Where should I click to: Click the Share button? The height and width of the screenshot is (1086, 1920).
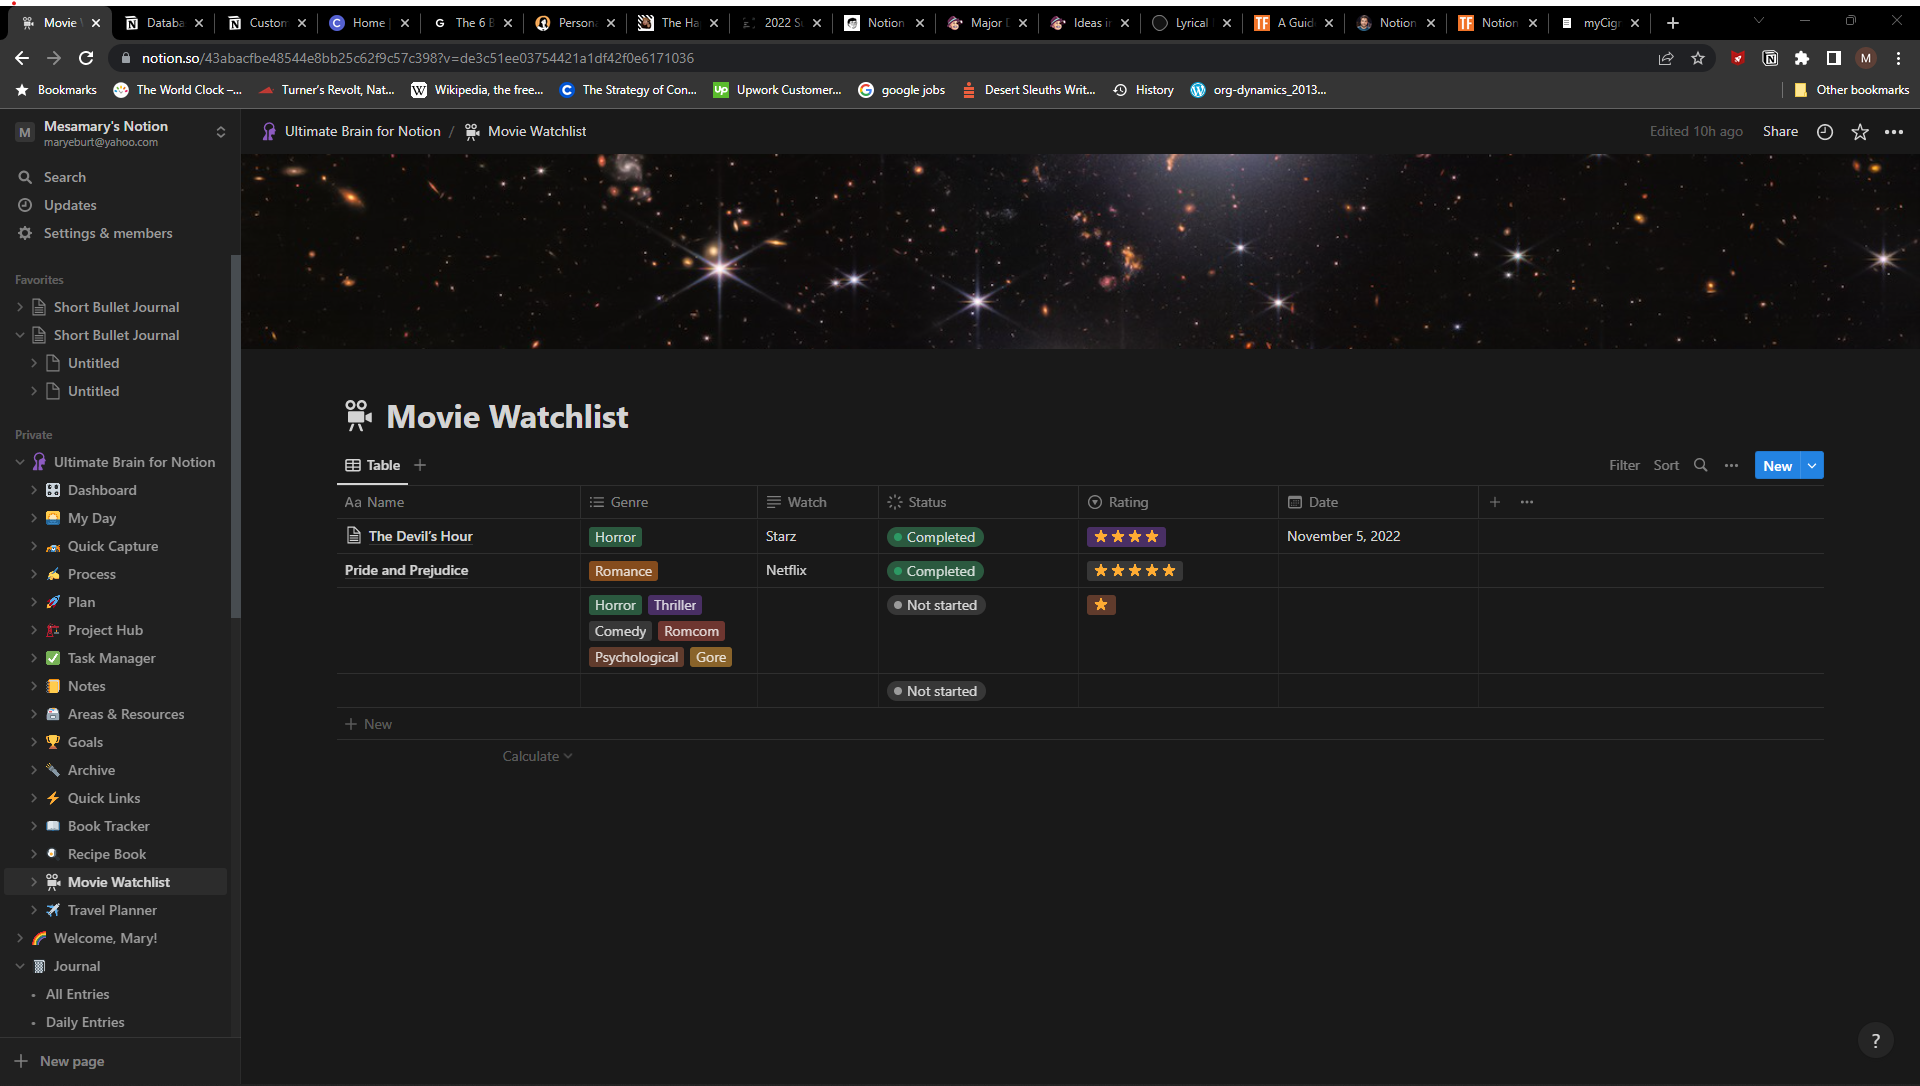tap(1780, 131)
